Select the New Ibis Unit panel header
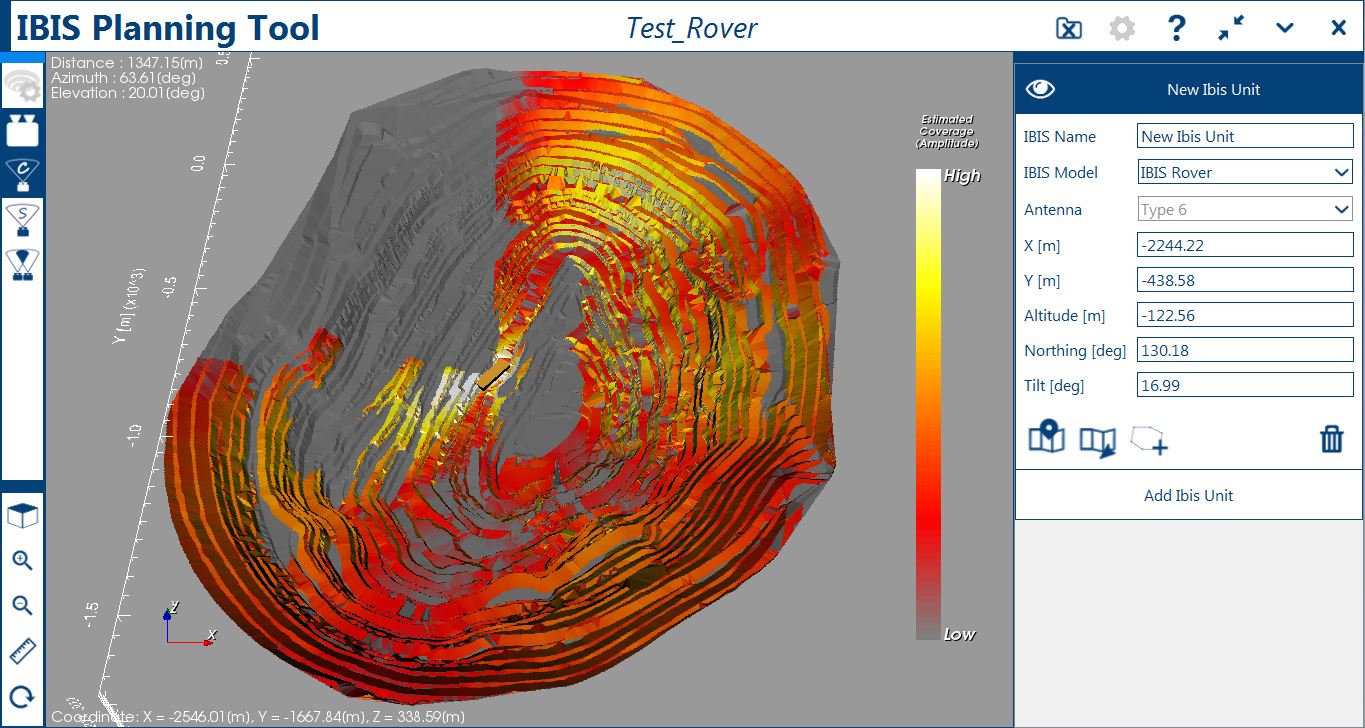The width and height of the screenshot is (1365, 728). click(1188, 89)
